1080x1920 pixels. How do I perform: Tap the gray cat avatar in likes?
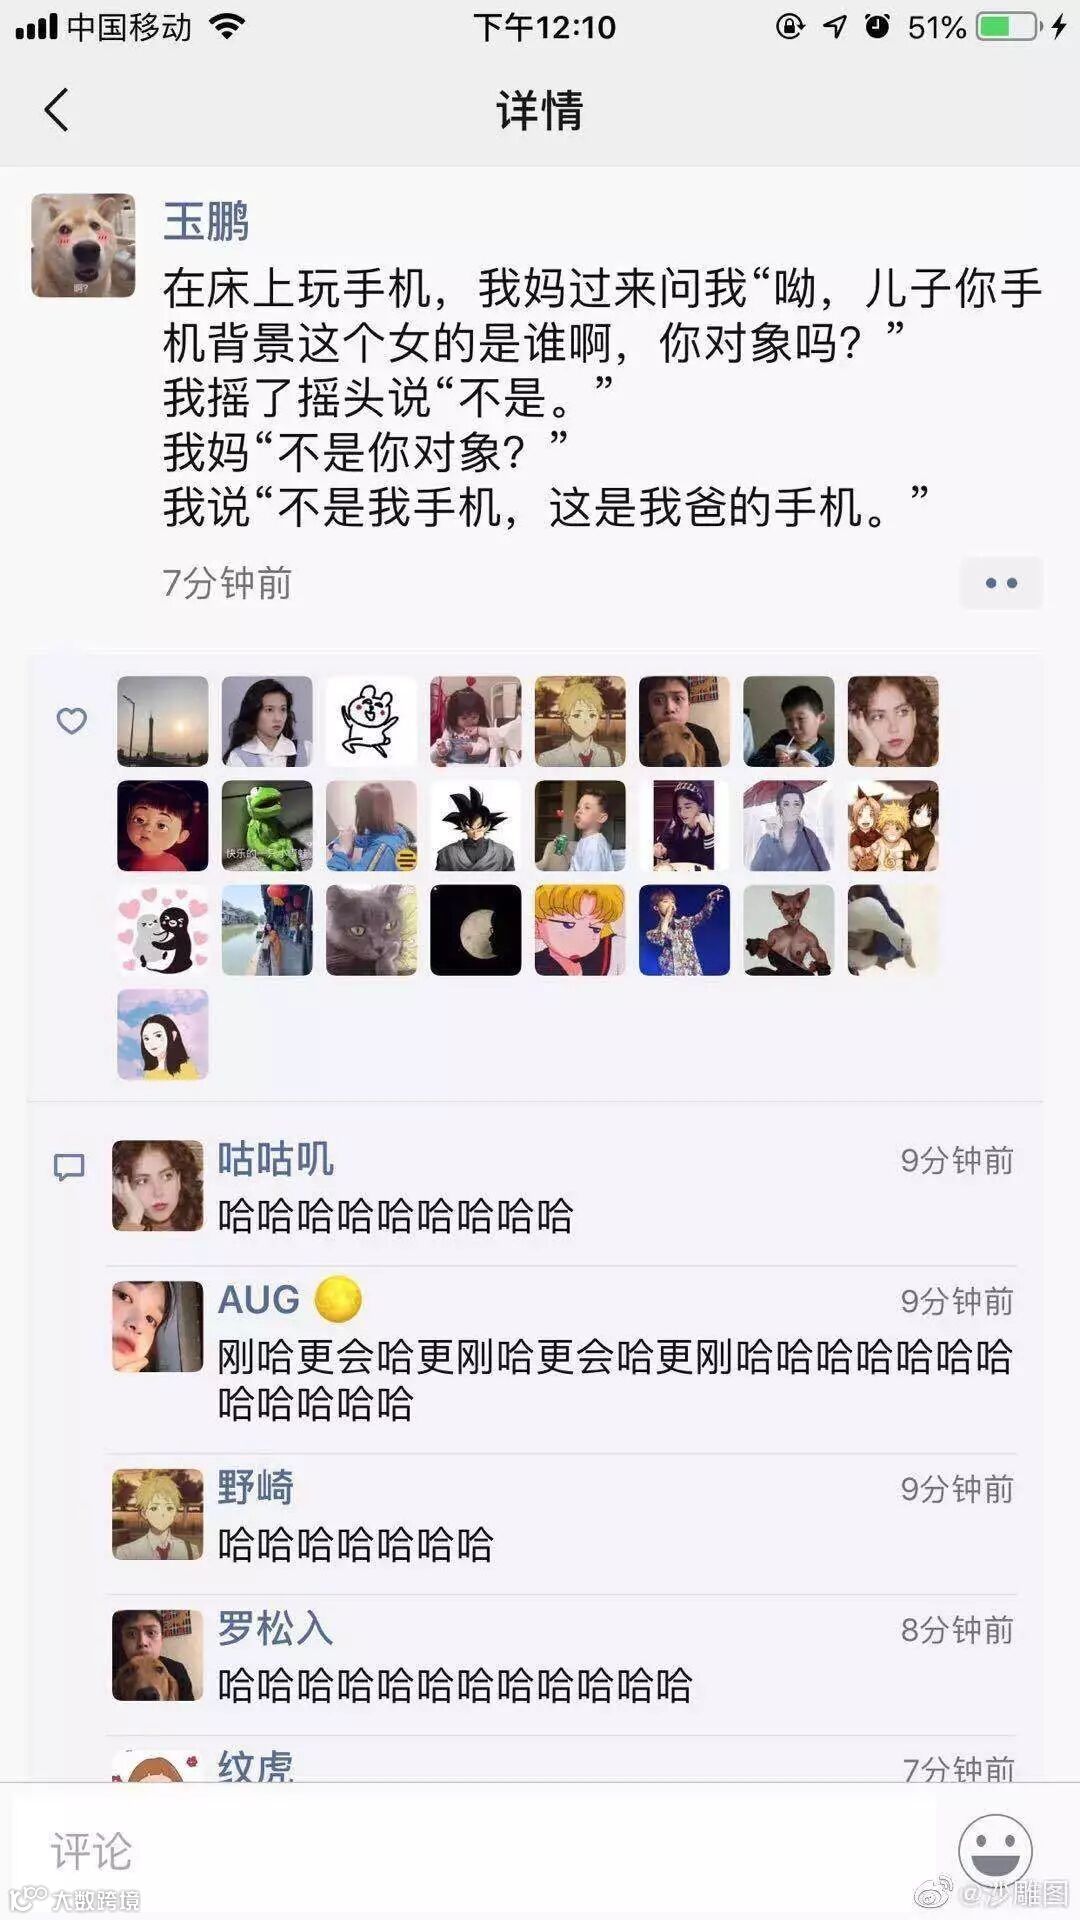pos(371,930)
